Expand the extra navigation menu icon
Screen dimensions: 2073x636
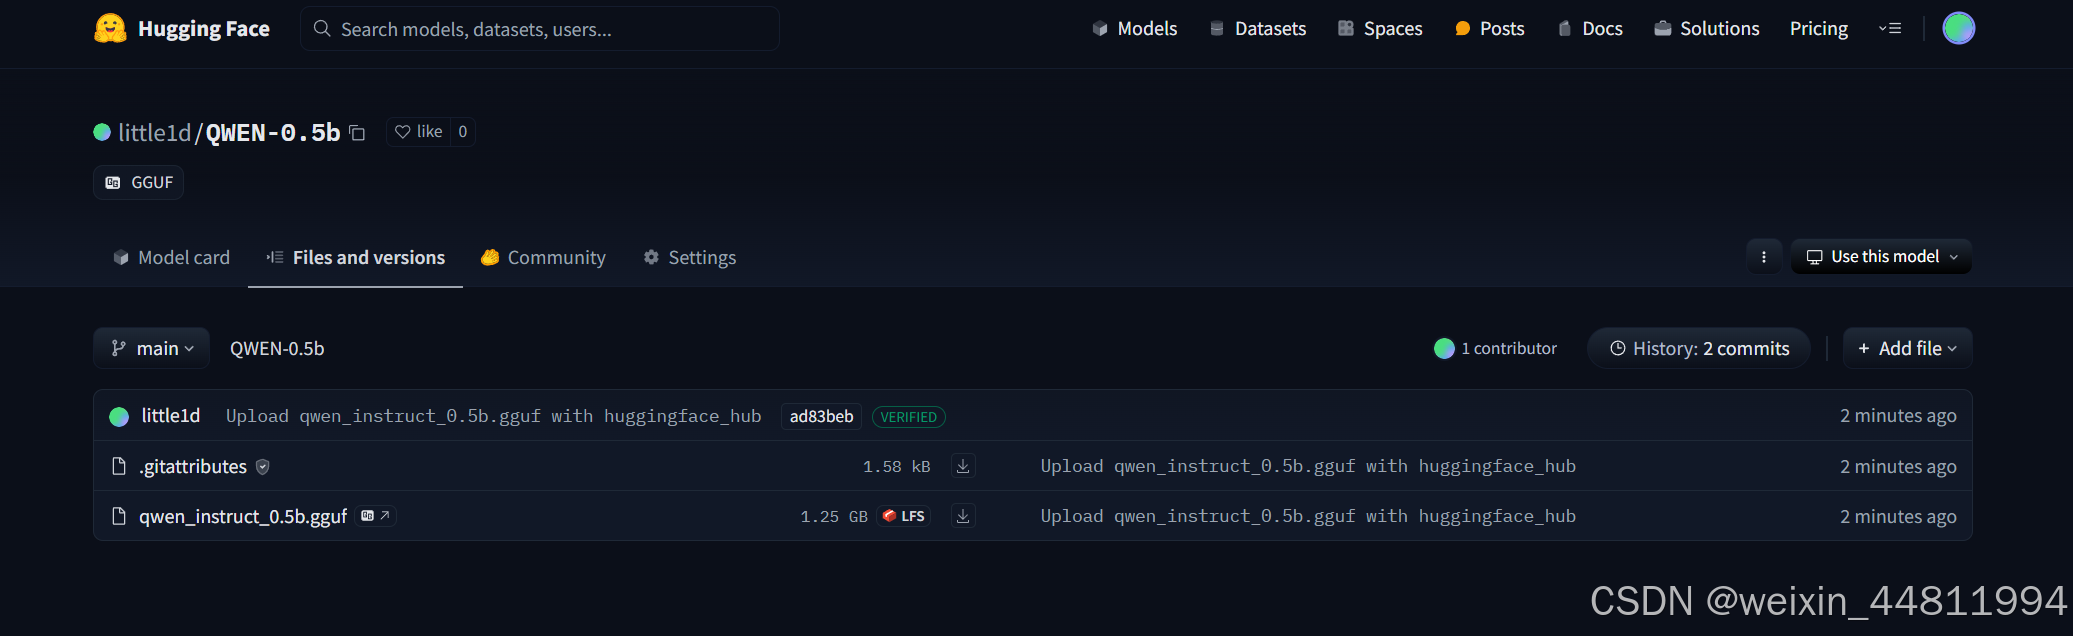[1889, 29]
